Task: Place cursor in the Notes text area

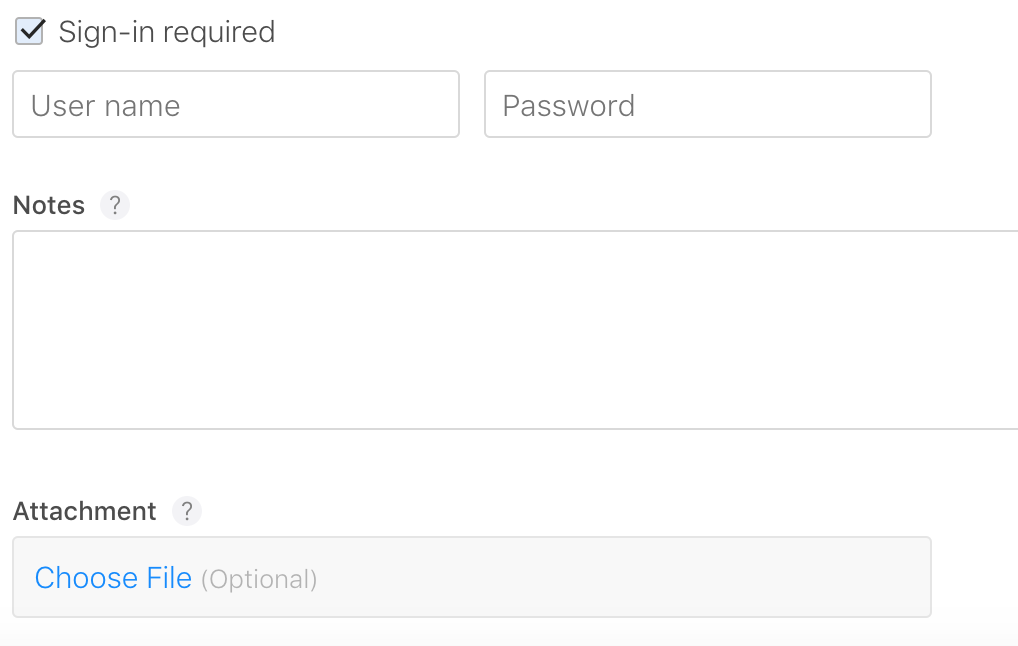Action: pyautogui.click(x=515, y=330)
